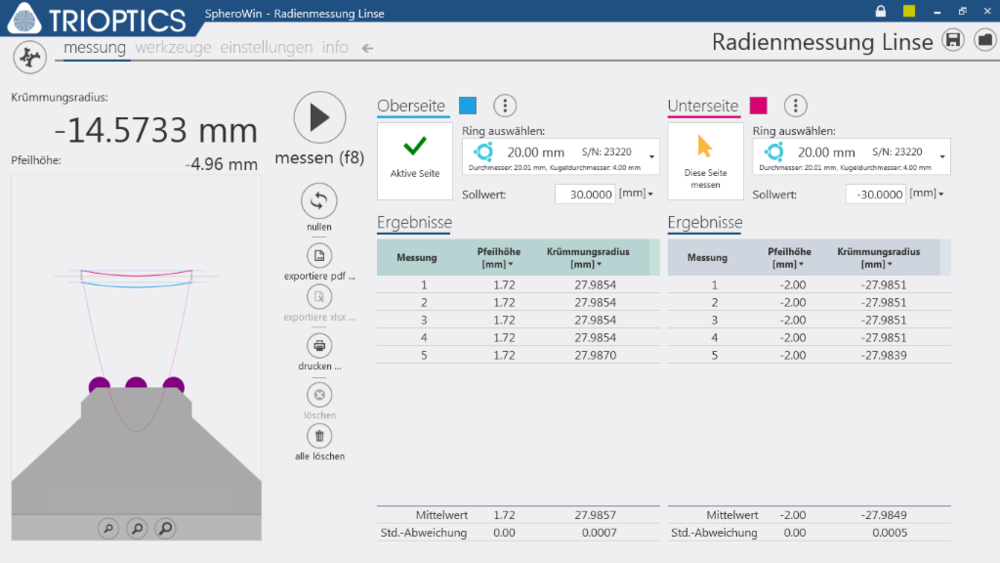
Task: Open Oberseite Sollwert unit mm dropdown
Action: [636, 194]
